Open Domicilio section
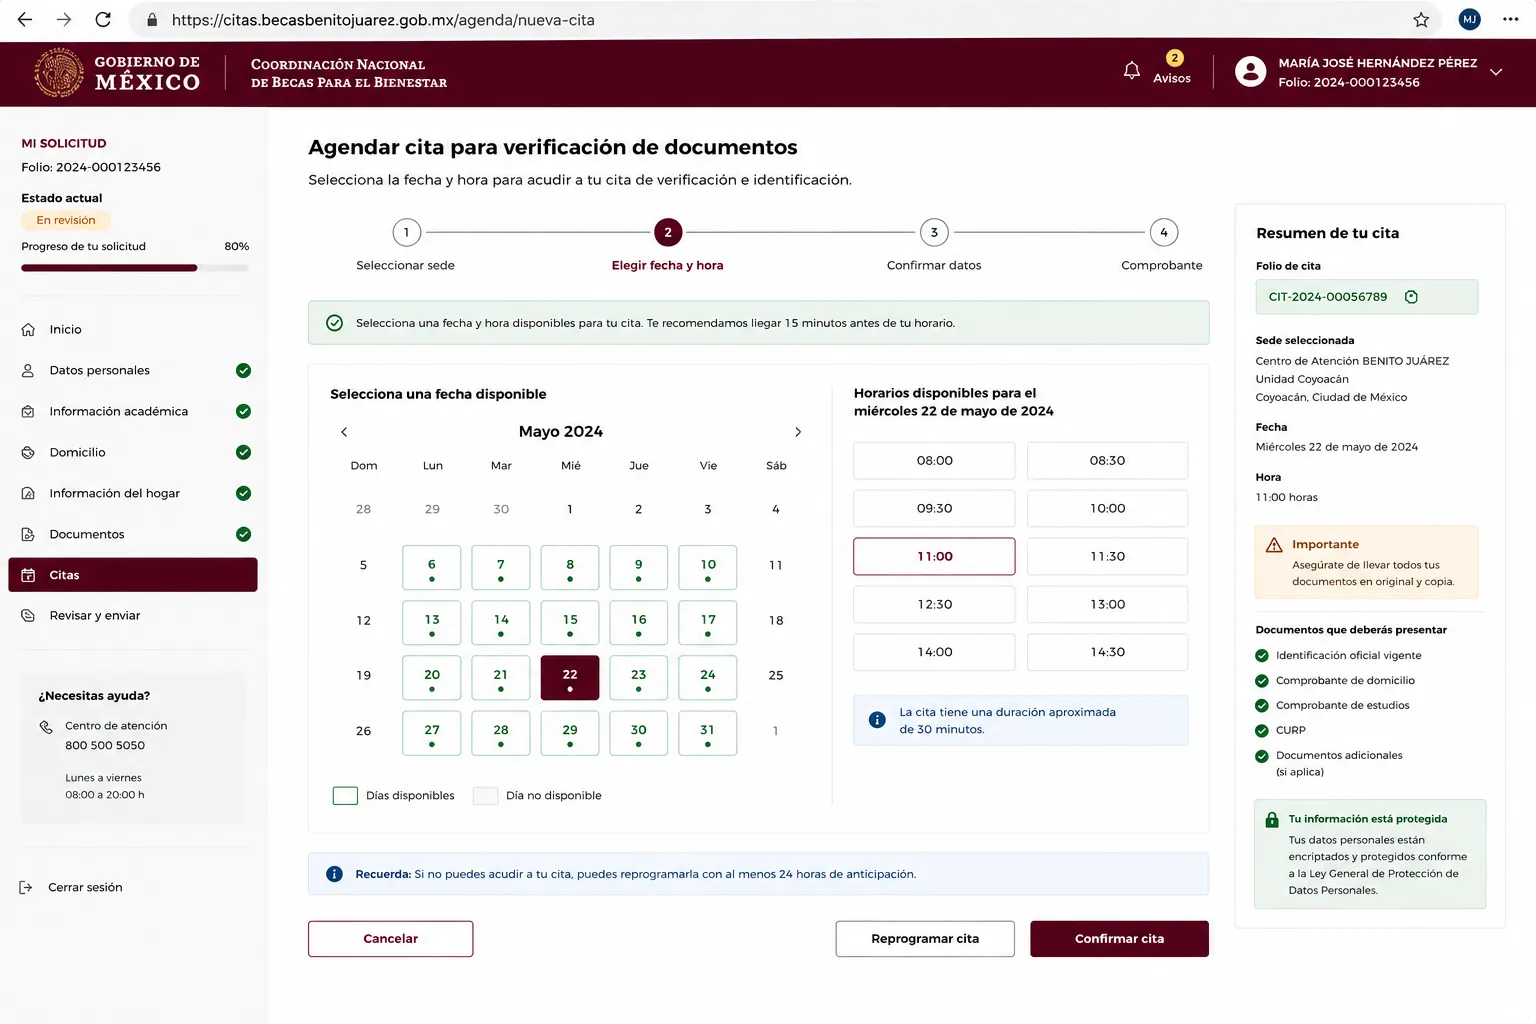1536x1024 pixels. pos(133,452)
